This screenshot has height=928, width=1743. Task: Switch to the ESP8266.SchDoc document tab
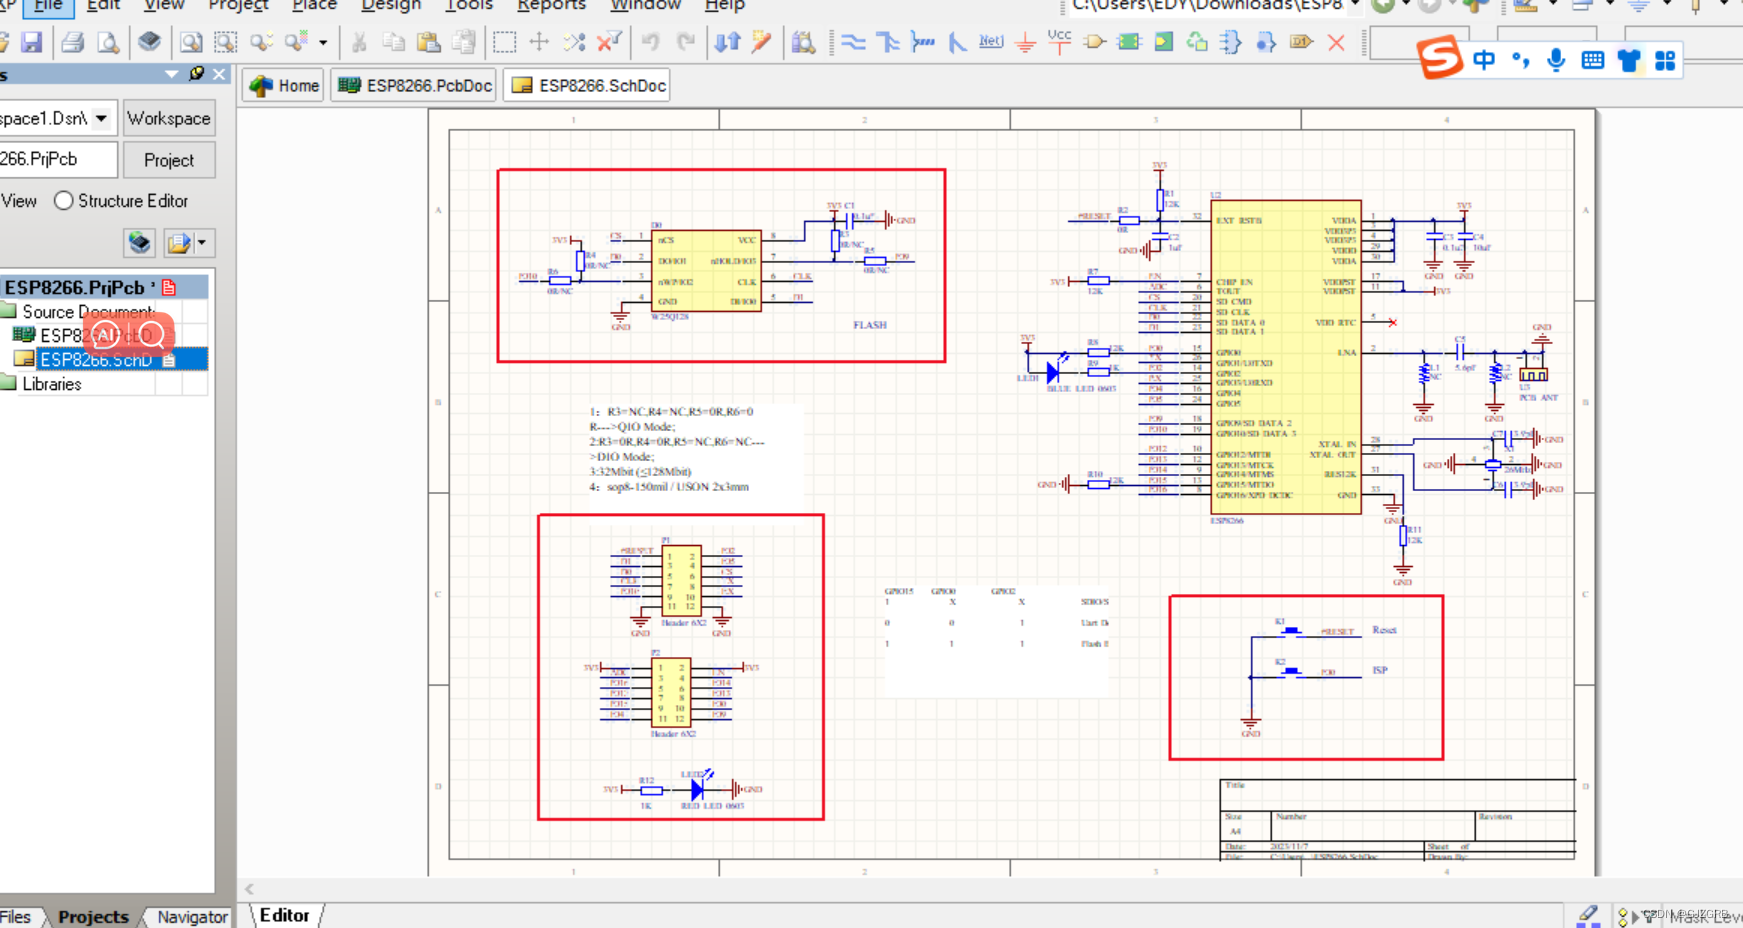click(588, 85)
